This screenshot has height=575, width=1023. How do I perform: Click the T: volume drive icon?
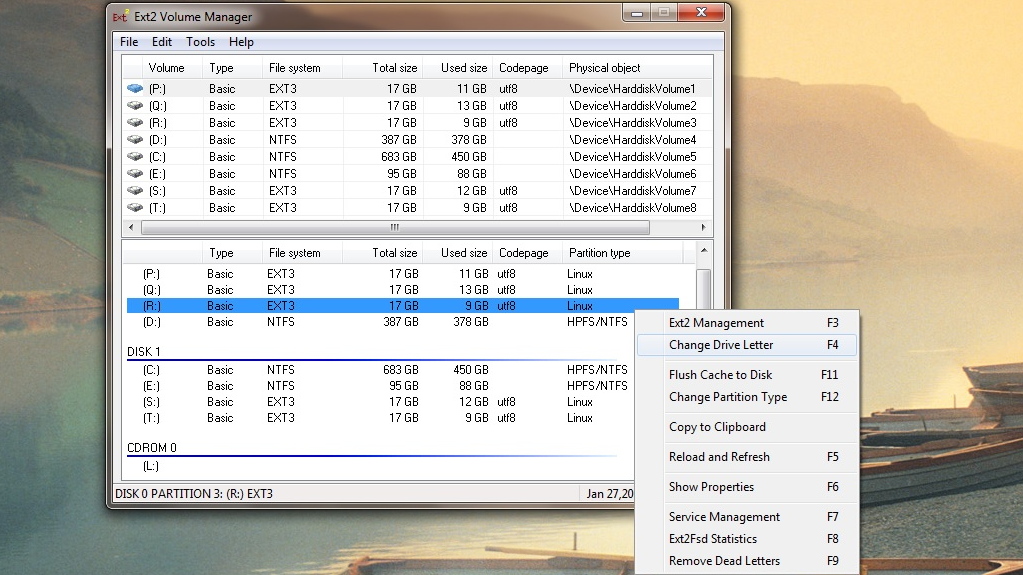[x=135, y=207]
